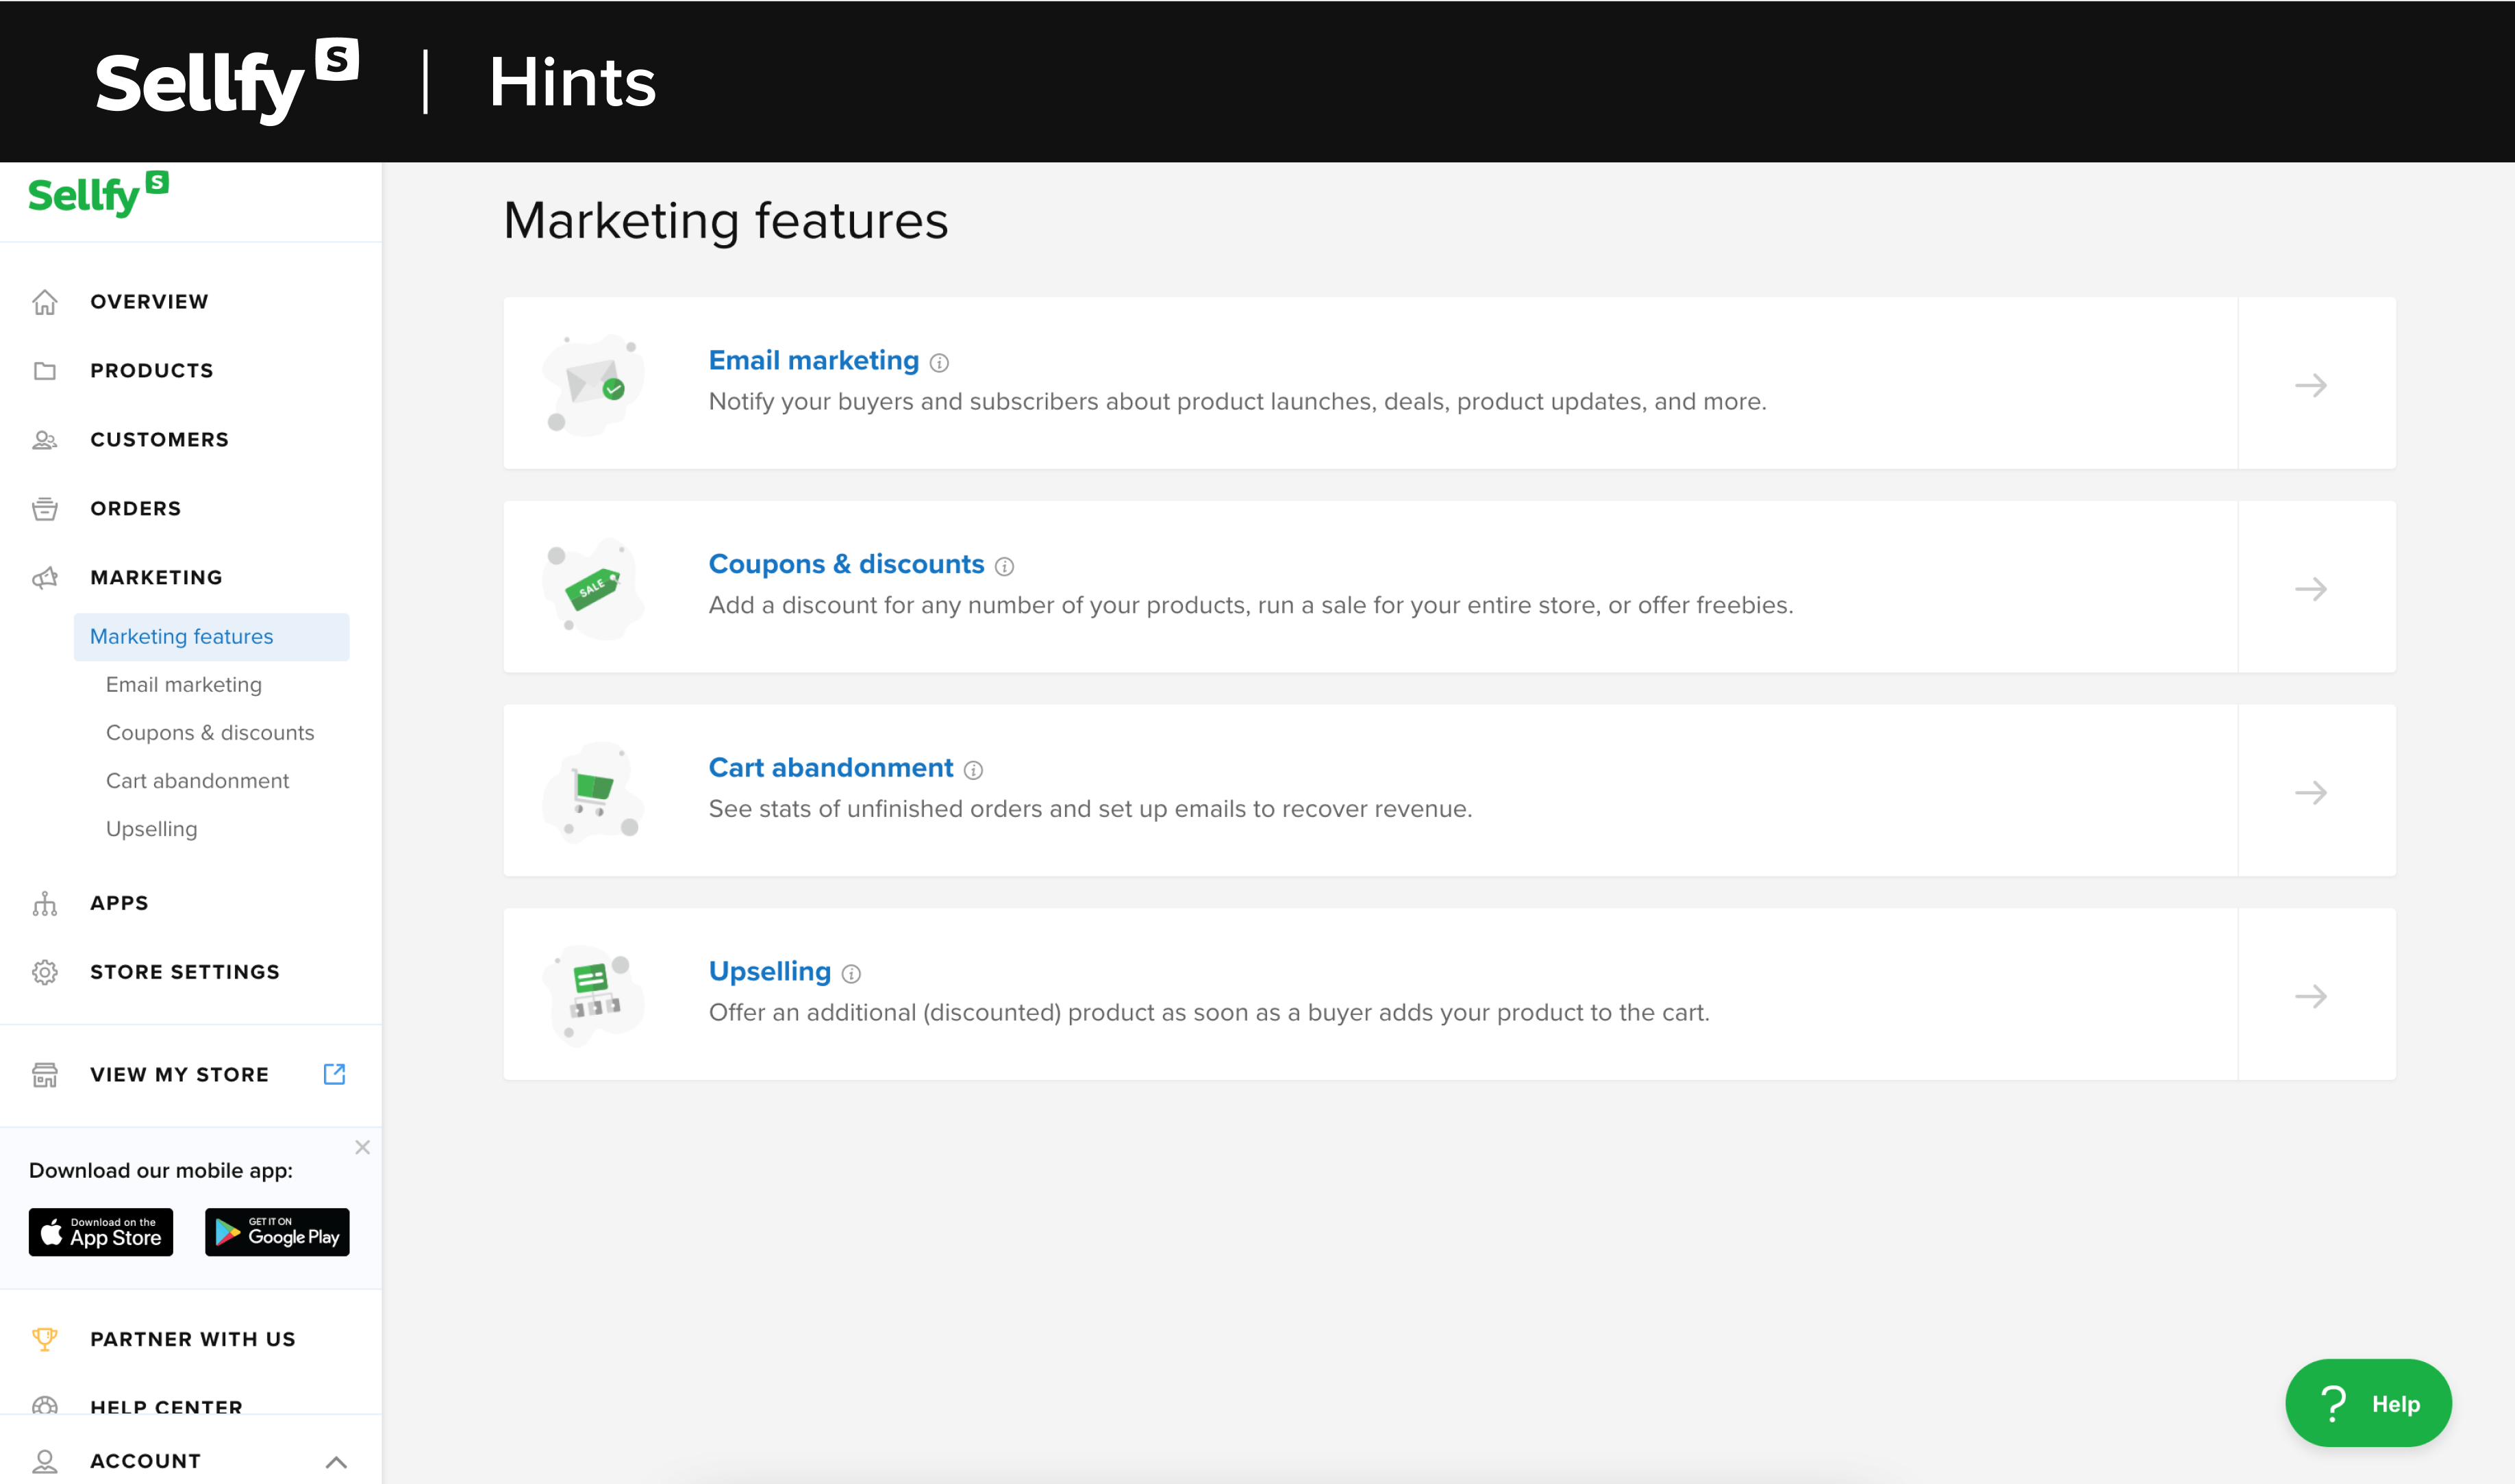Viewport: 2515px width, 1484px height.
Task: Click the arrow to open Cart abandonment
Action: 2312,792
